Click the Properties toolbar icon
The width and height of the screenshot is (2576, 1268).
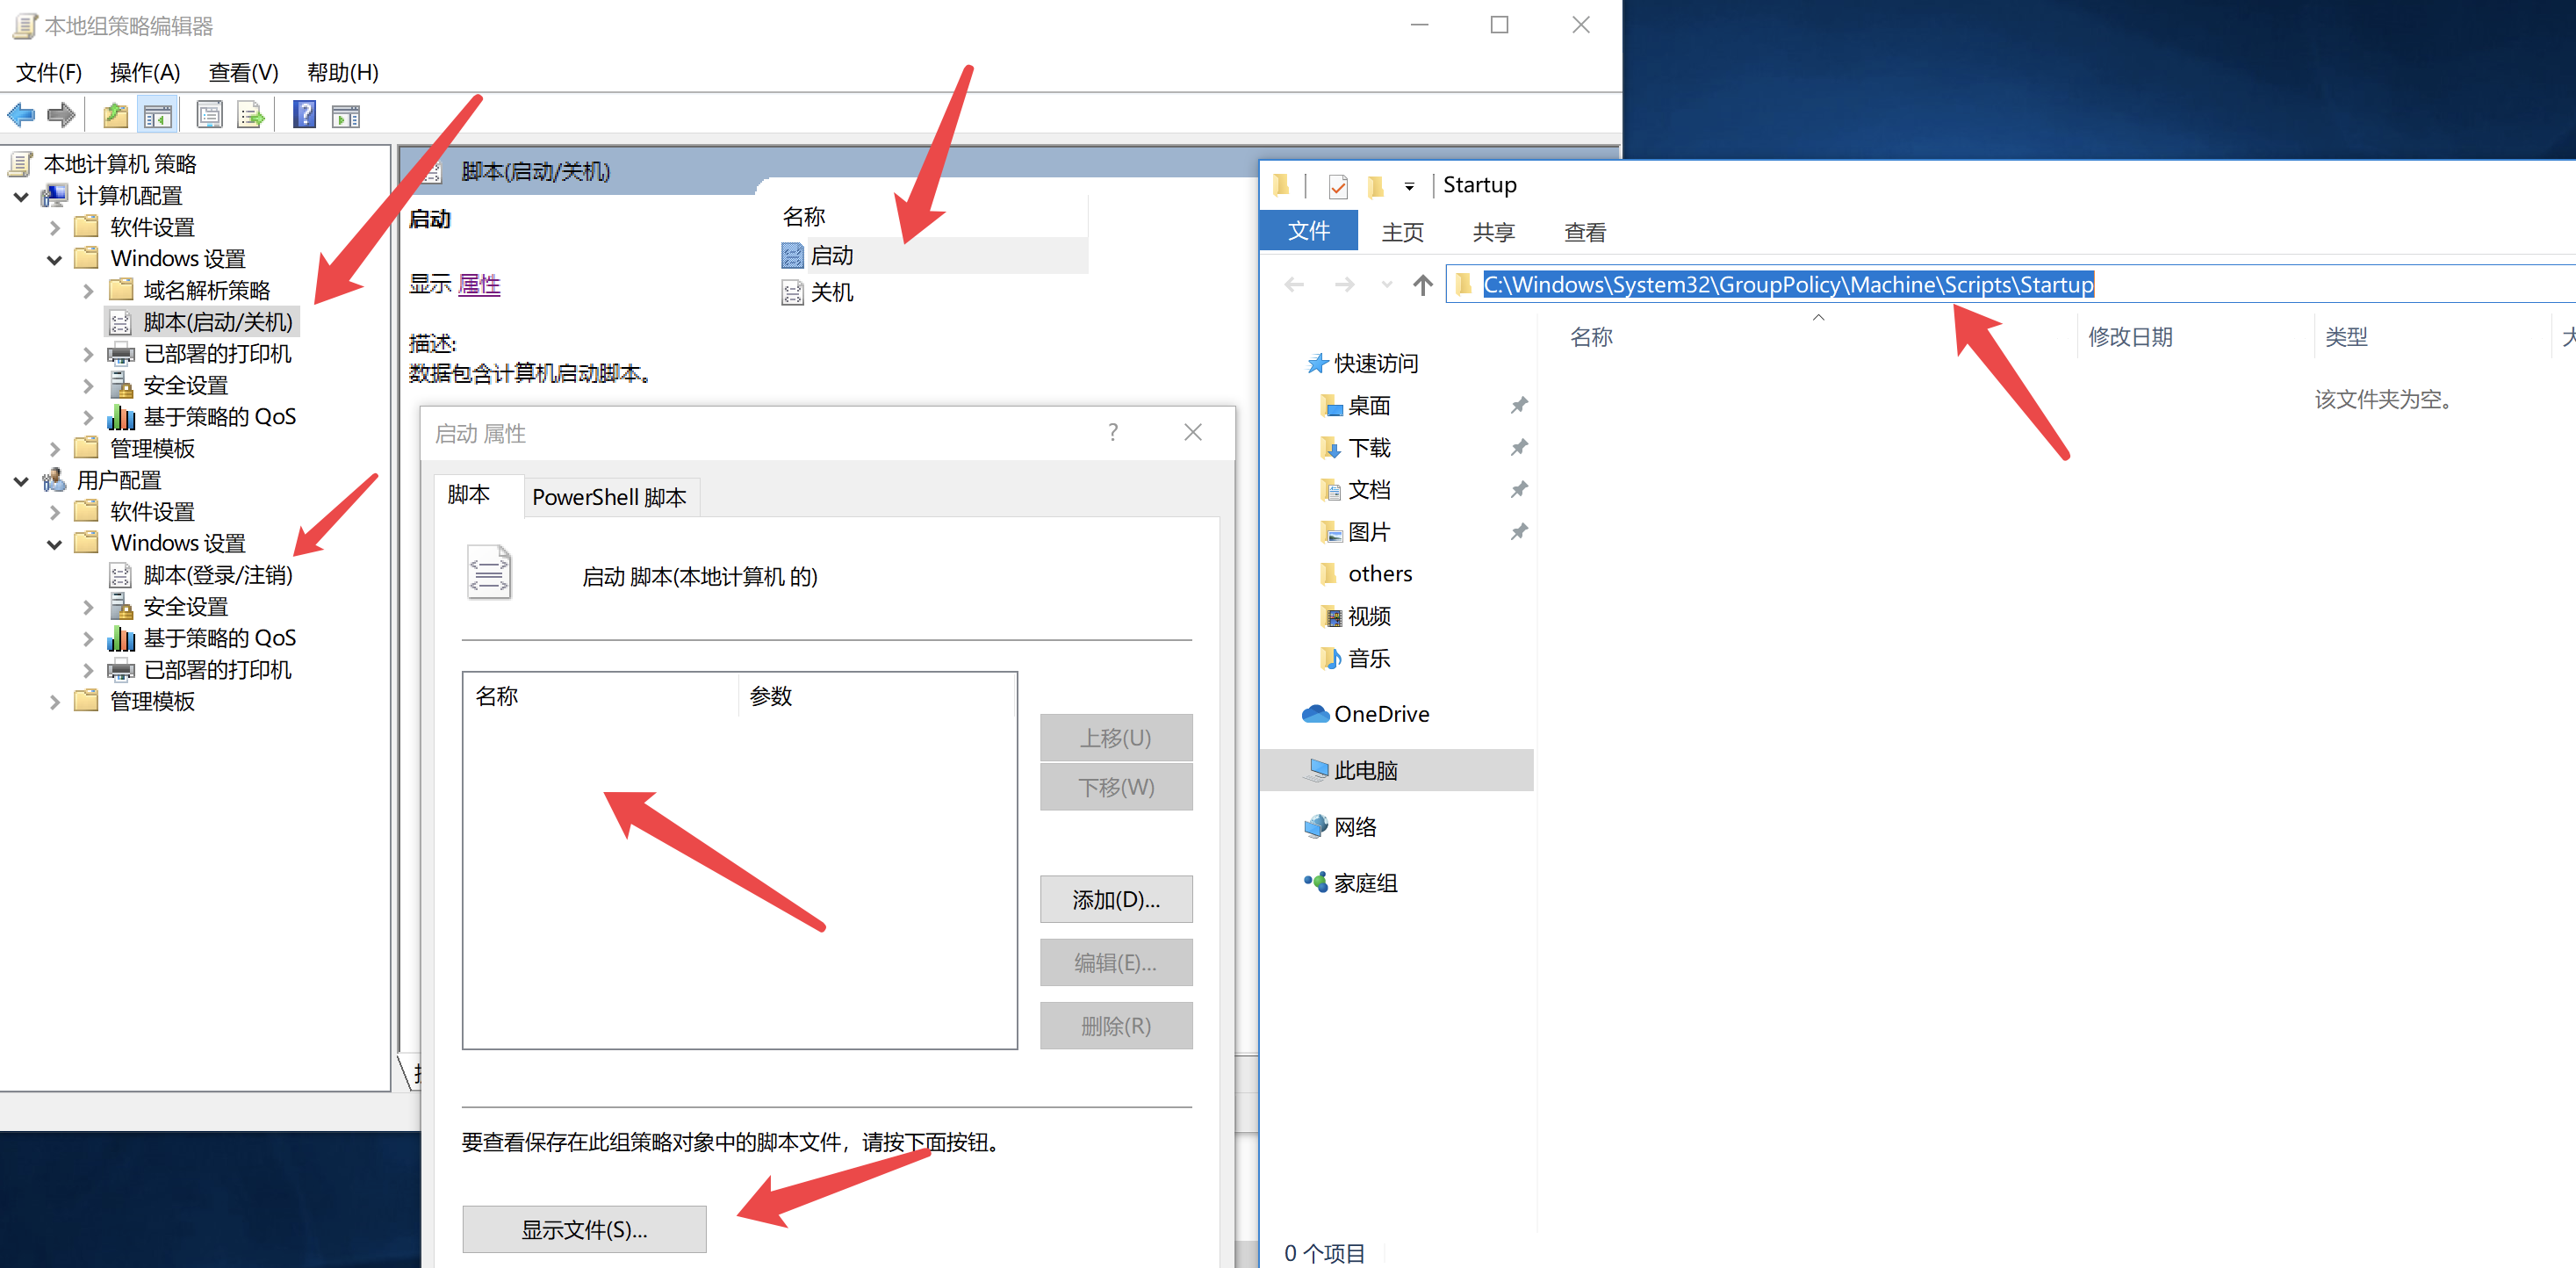209,116
